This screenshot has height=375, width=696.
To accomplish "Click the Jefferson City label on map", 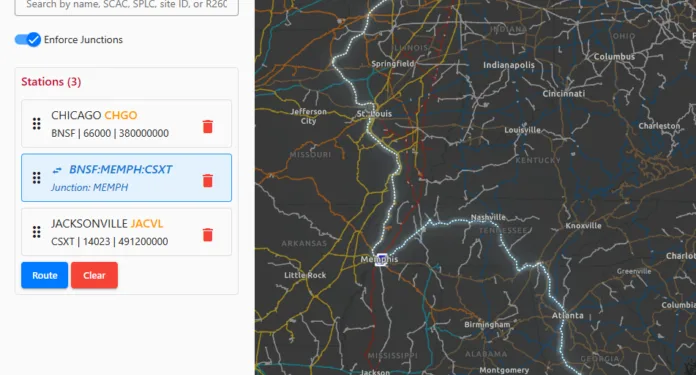I will [x=308, y=116].
